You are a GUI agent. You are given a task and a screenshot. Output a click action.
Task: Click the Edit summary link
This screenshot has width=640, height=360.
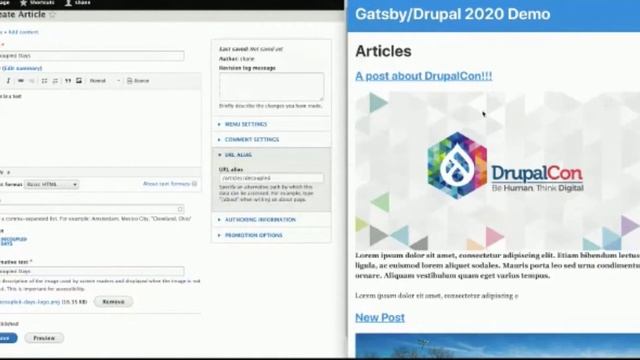22,68
